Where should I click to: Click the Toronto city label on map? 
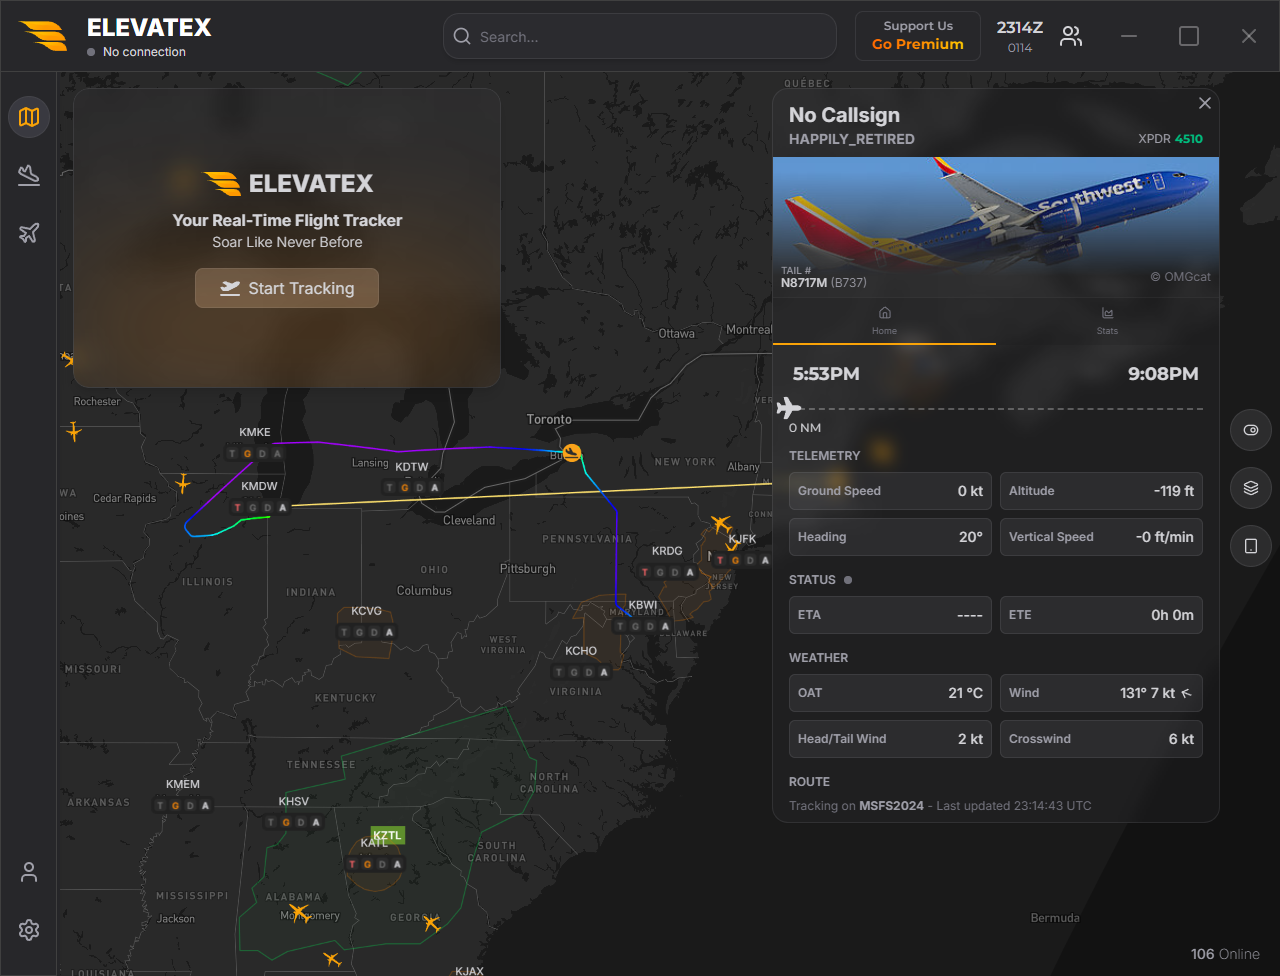550,420
